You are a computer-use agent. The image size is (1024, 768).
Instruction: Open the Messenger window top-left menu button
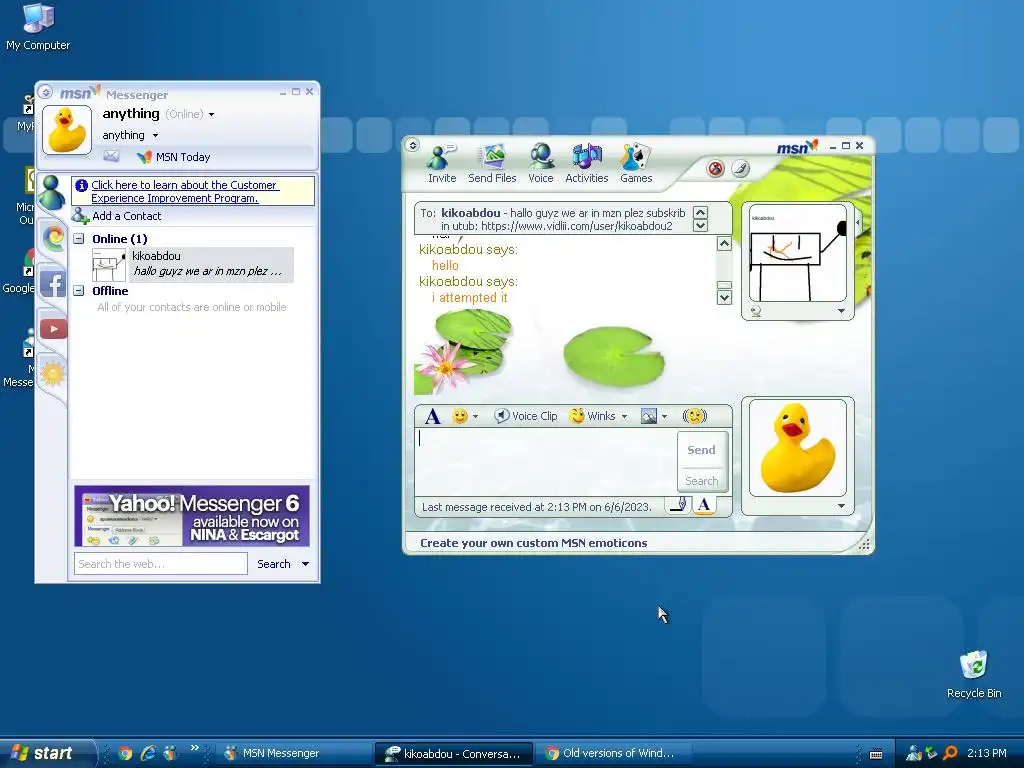(45, 92)
